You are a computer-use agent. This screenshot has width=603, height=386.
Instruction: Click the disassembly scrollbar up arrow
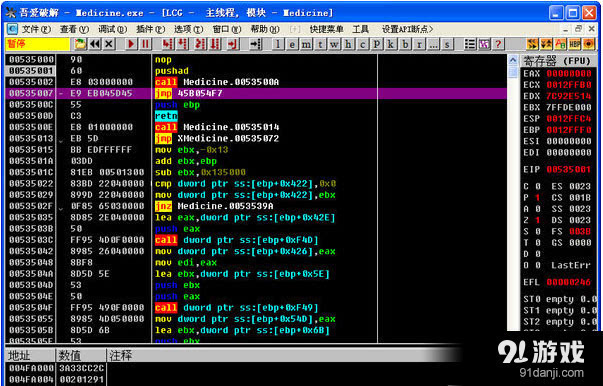513,60
